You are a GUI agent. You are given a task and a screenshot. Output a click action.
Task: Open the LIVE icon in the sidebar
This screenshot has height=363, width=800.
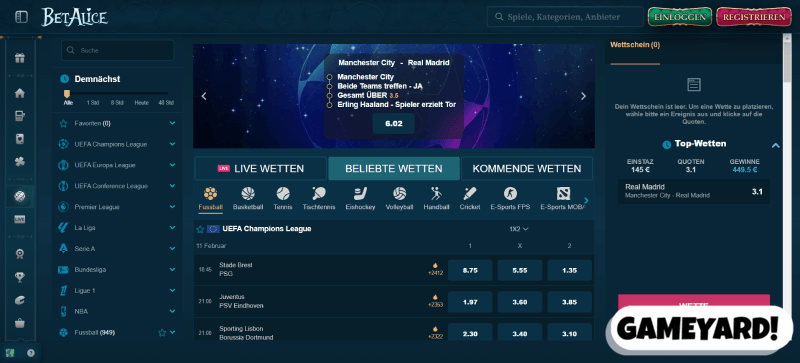point(20,219)
